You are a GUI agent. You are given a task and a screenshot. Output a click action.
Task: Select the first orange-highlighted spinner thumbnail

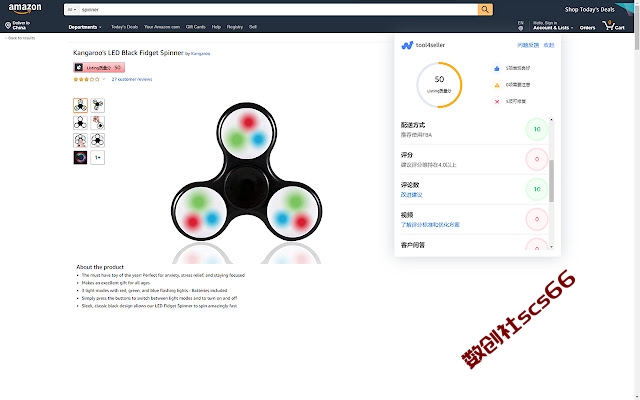(x=80, y=105)
